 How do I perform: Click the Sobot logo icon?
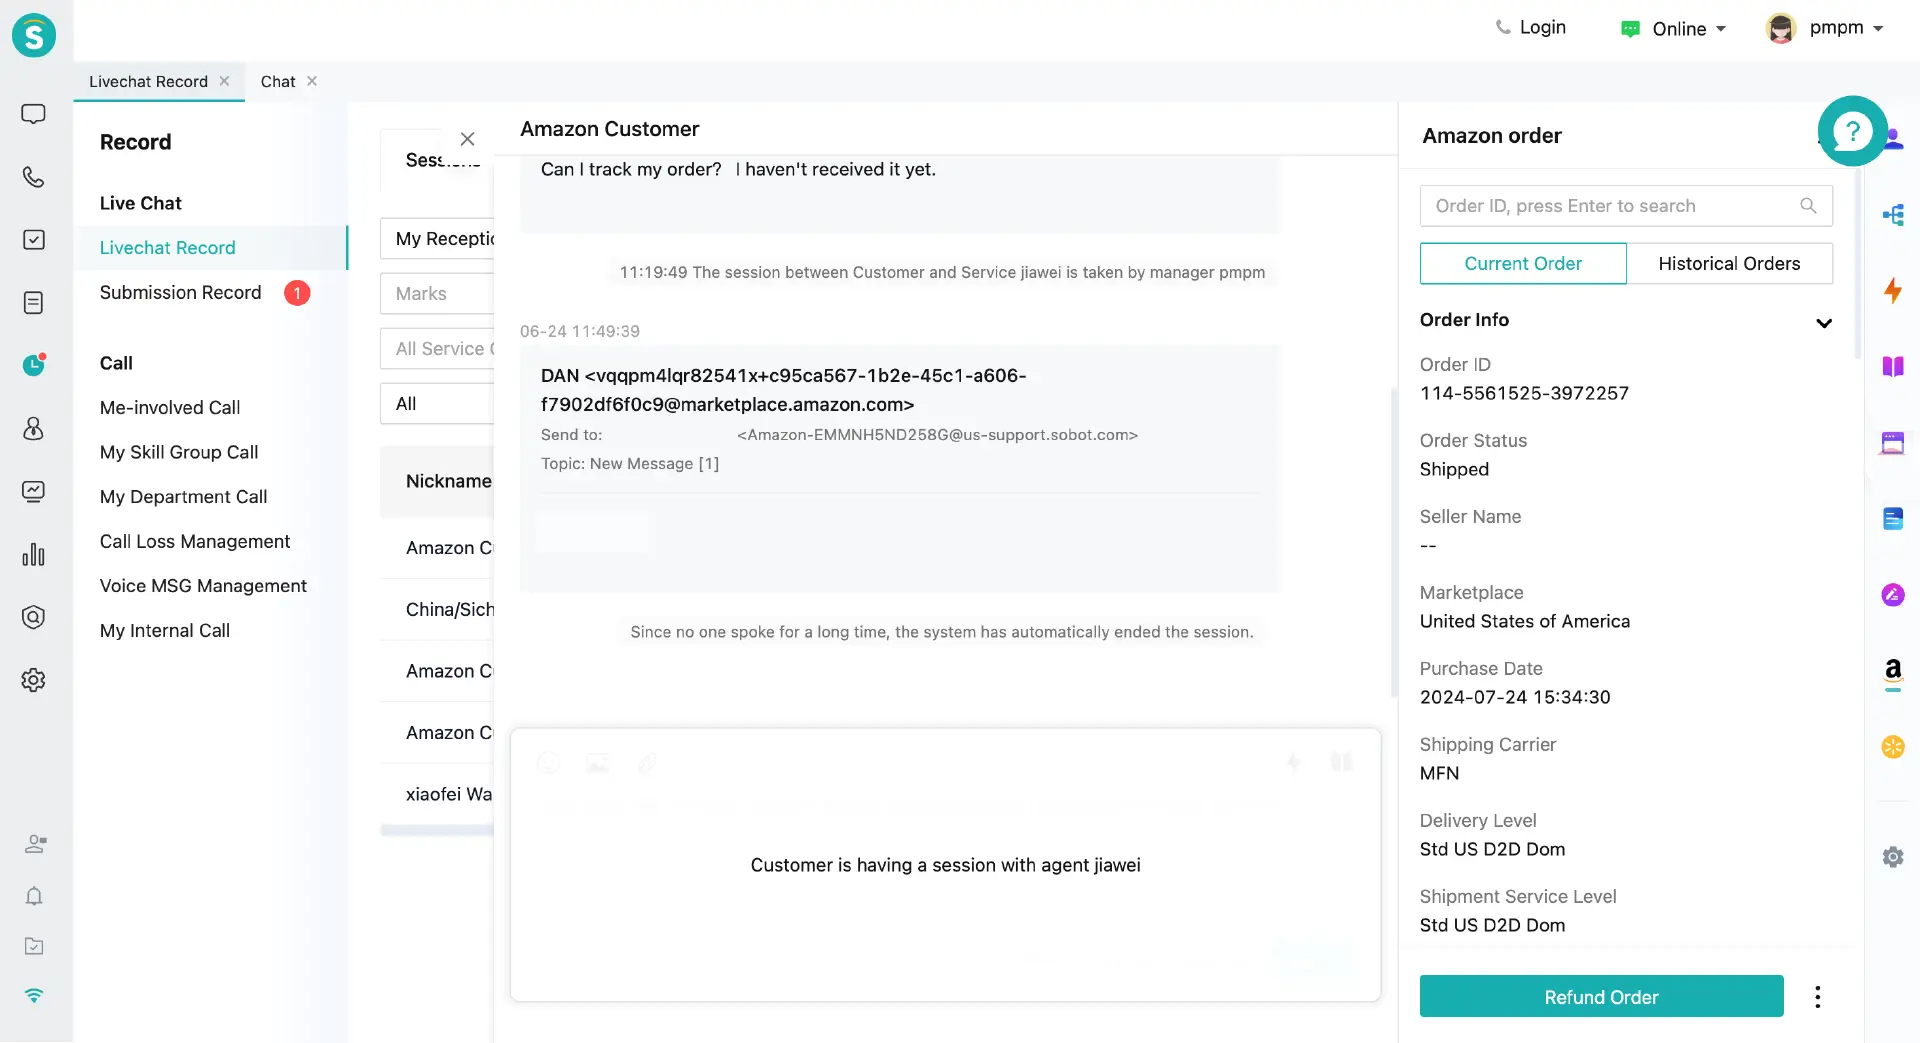[x=34, y=36]
